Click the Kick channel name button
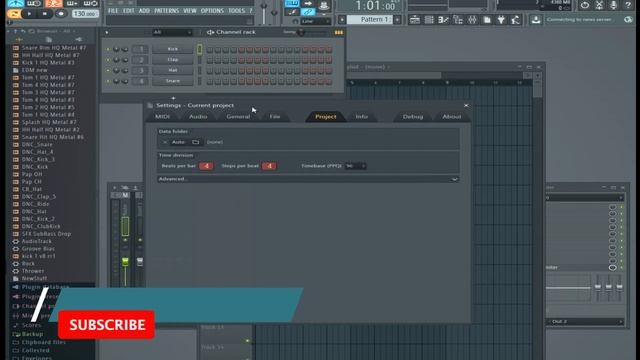This screenshot has width=640, height=360. click(x=173, y=49)
